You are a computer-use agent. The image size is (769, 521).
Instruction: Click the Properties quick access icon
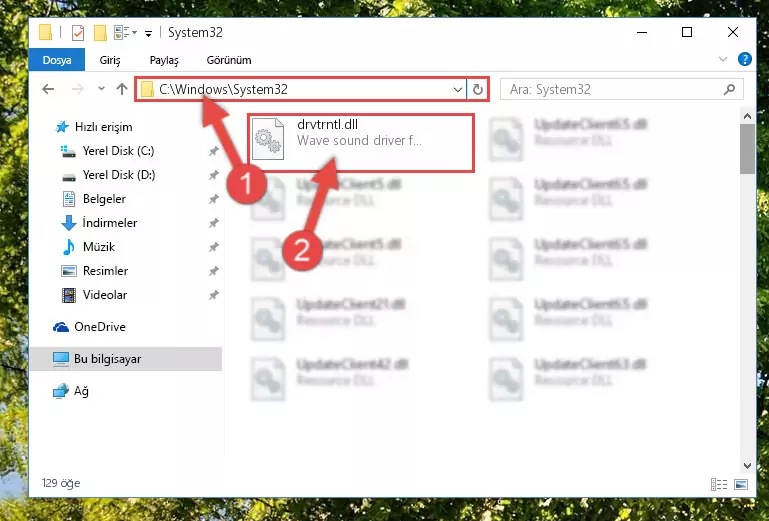77,33
